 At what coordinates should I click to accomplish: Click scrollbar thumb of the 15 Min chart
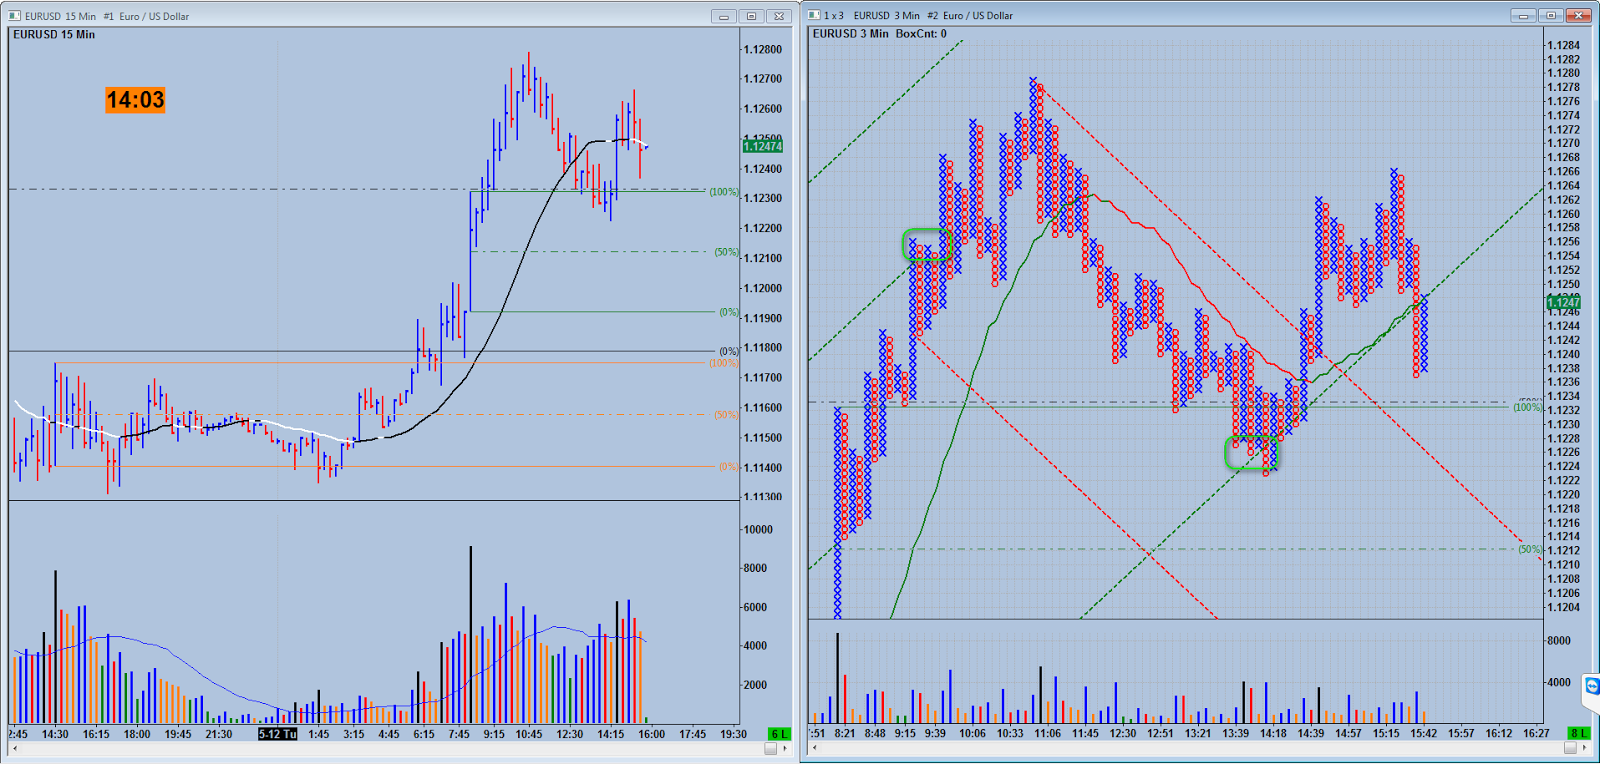click(770, 748)
